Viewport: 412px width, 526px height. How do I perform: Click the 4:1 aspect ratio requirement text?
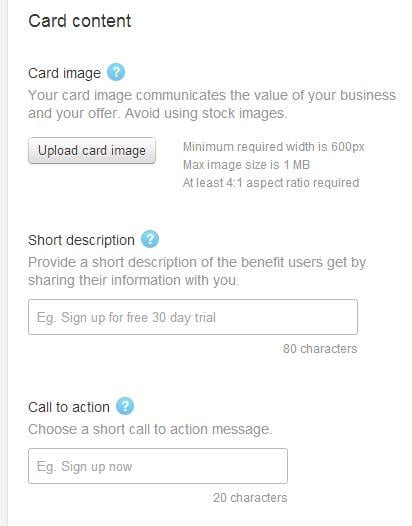(271, 183)
